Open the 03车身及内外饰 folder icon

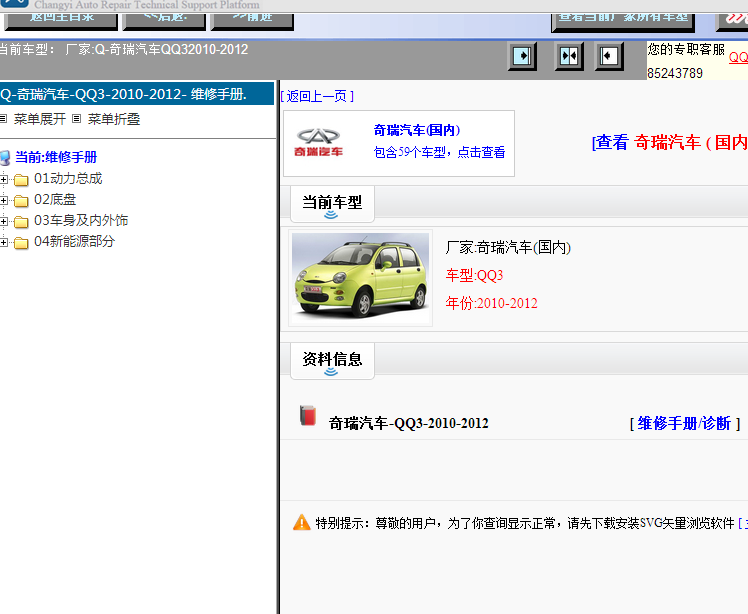click(21, 222)
